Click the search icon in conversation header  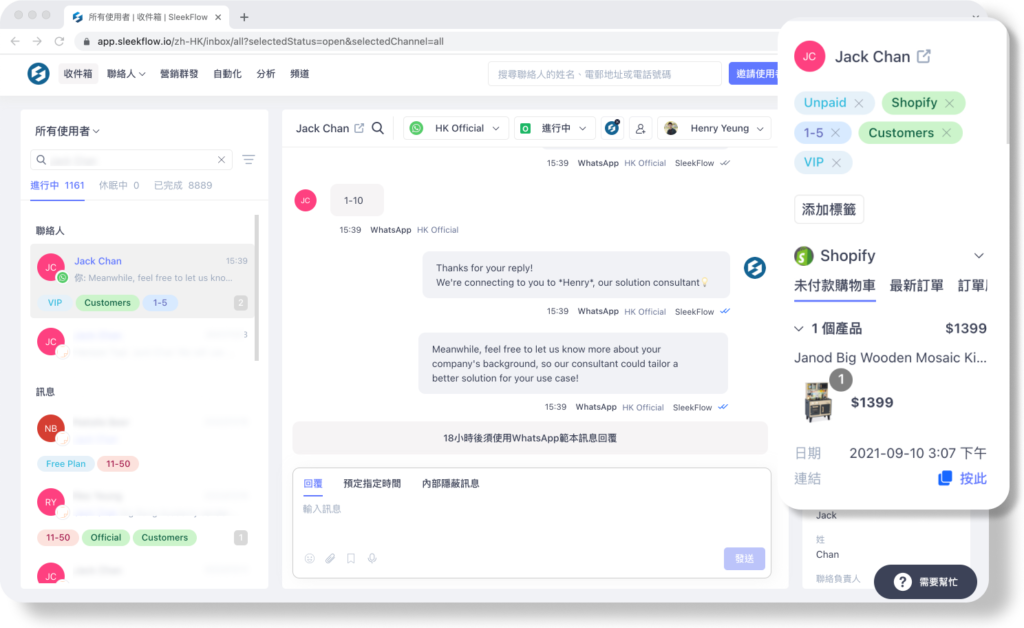378,128
